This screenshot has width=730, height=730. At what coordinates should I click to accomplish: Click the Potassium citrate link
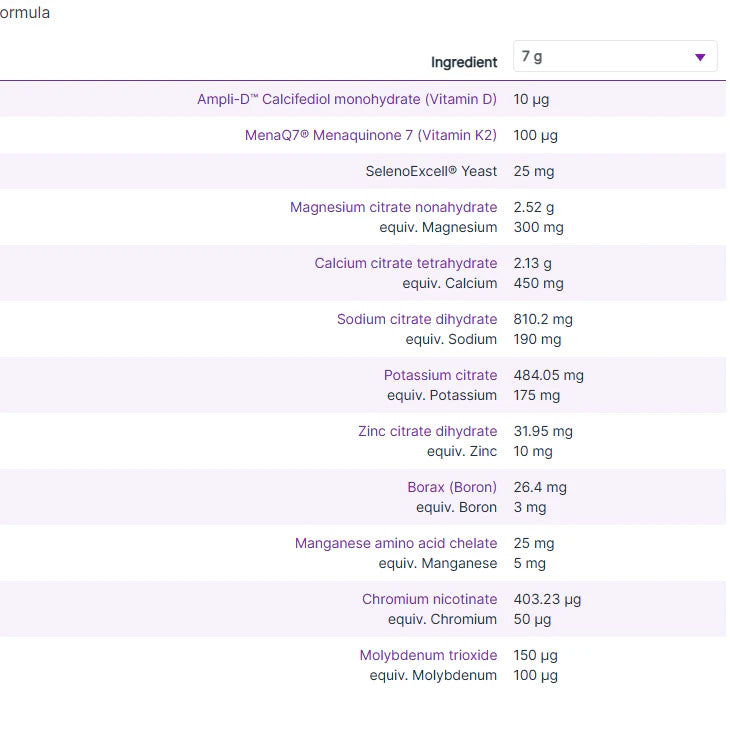pyautogui.click(x=440, y=375)
